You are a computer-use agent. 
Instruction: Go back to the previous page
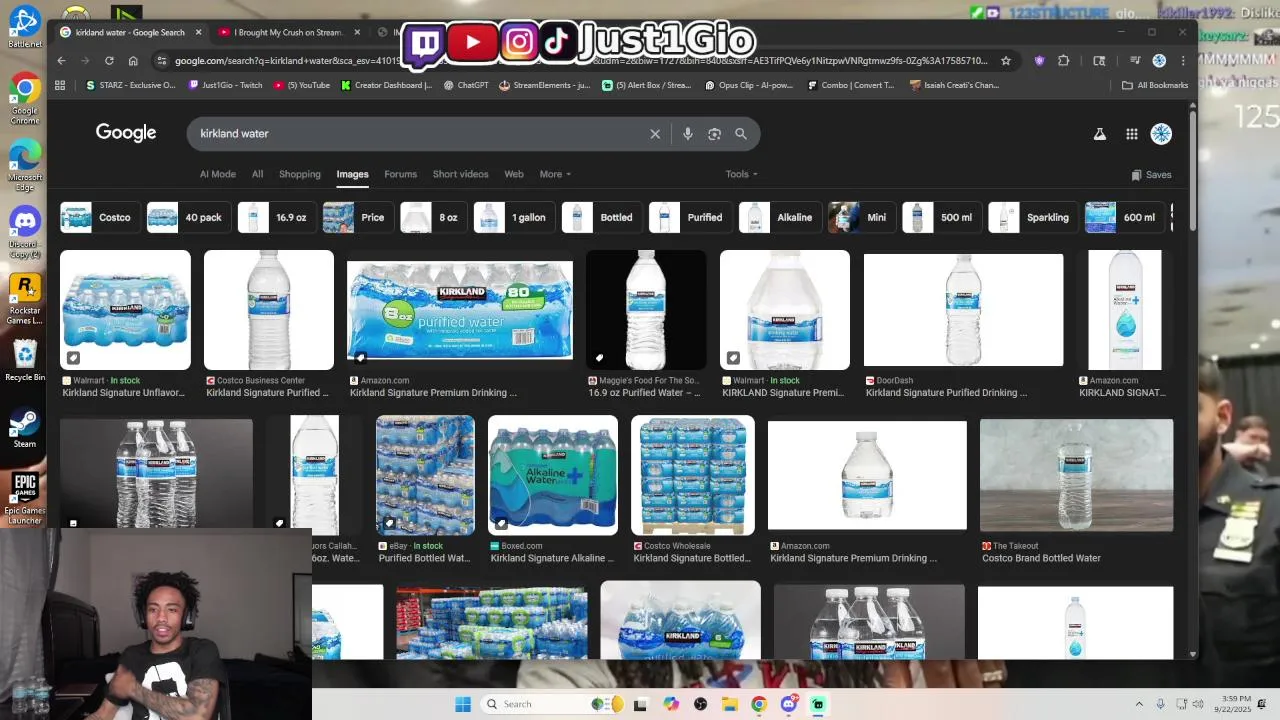(61, 60)
